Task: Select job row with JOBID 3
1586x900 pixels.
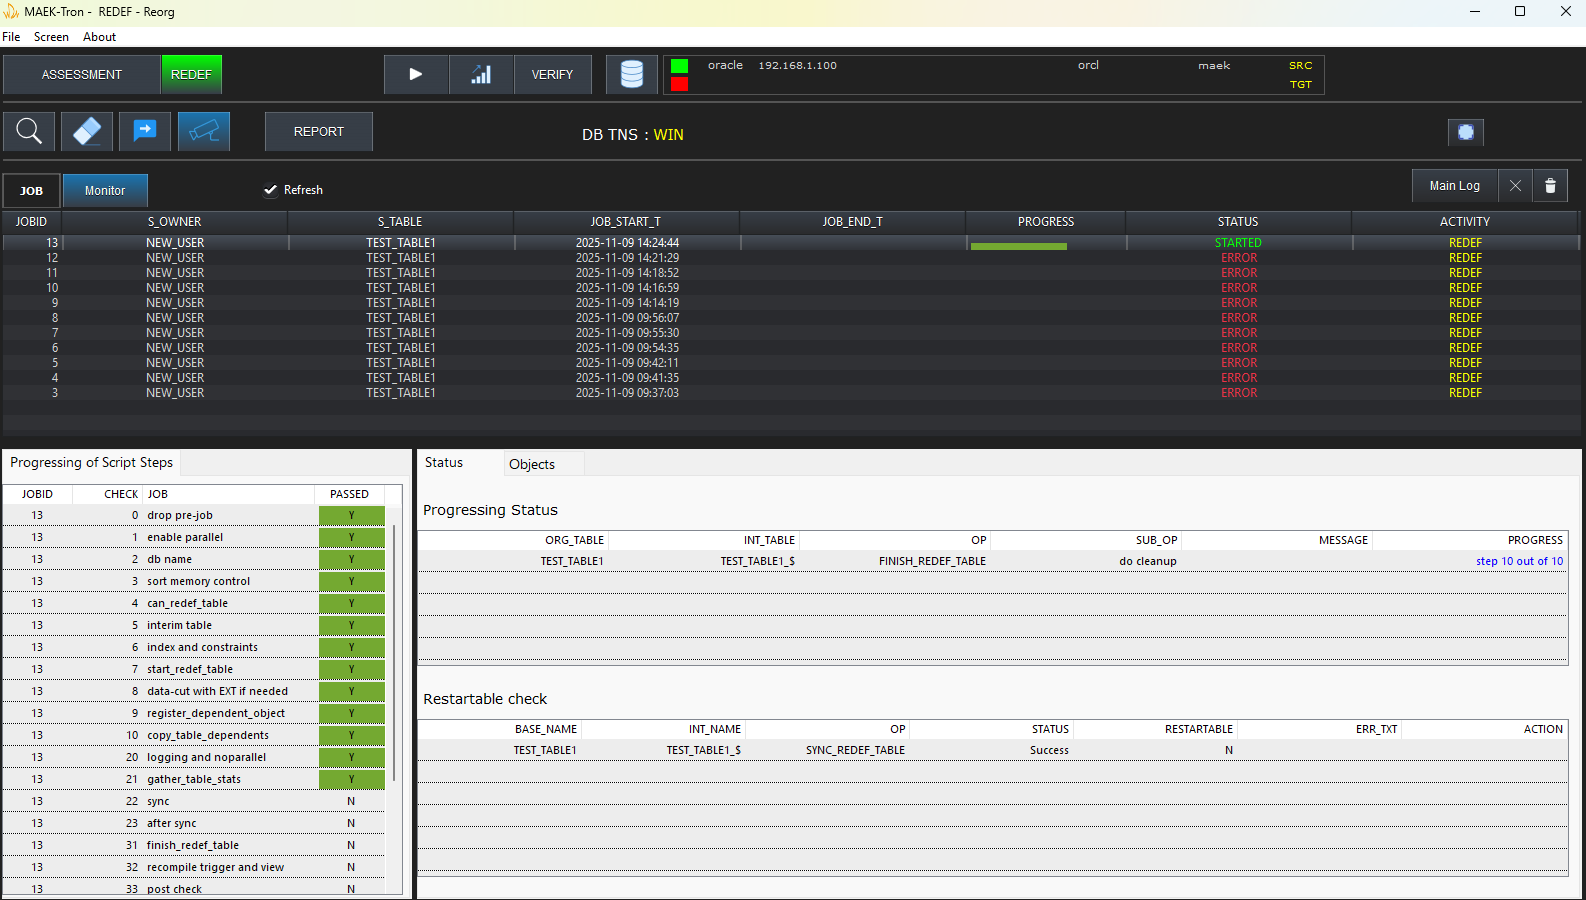Action: point(791,393)
